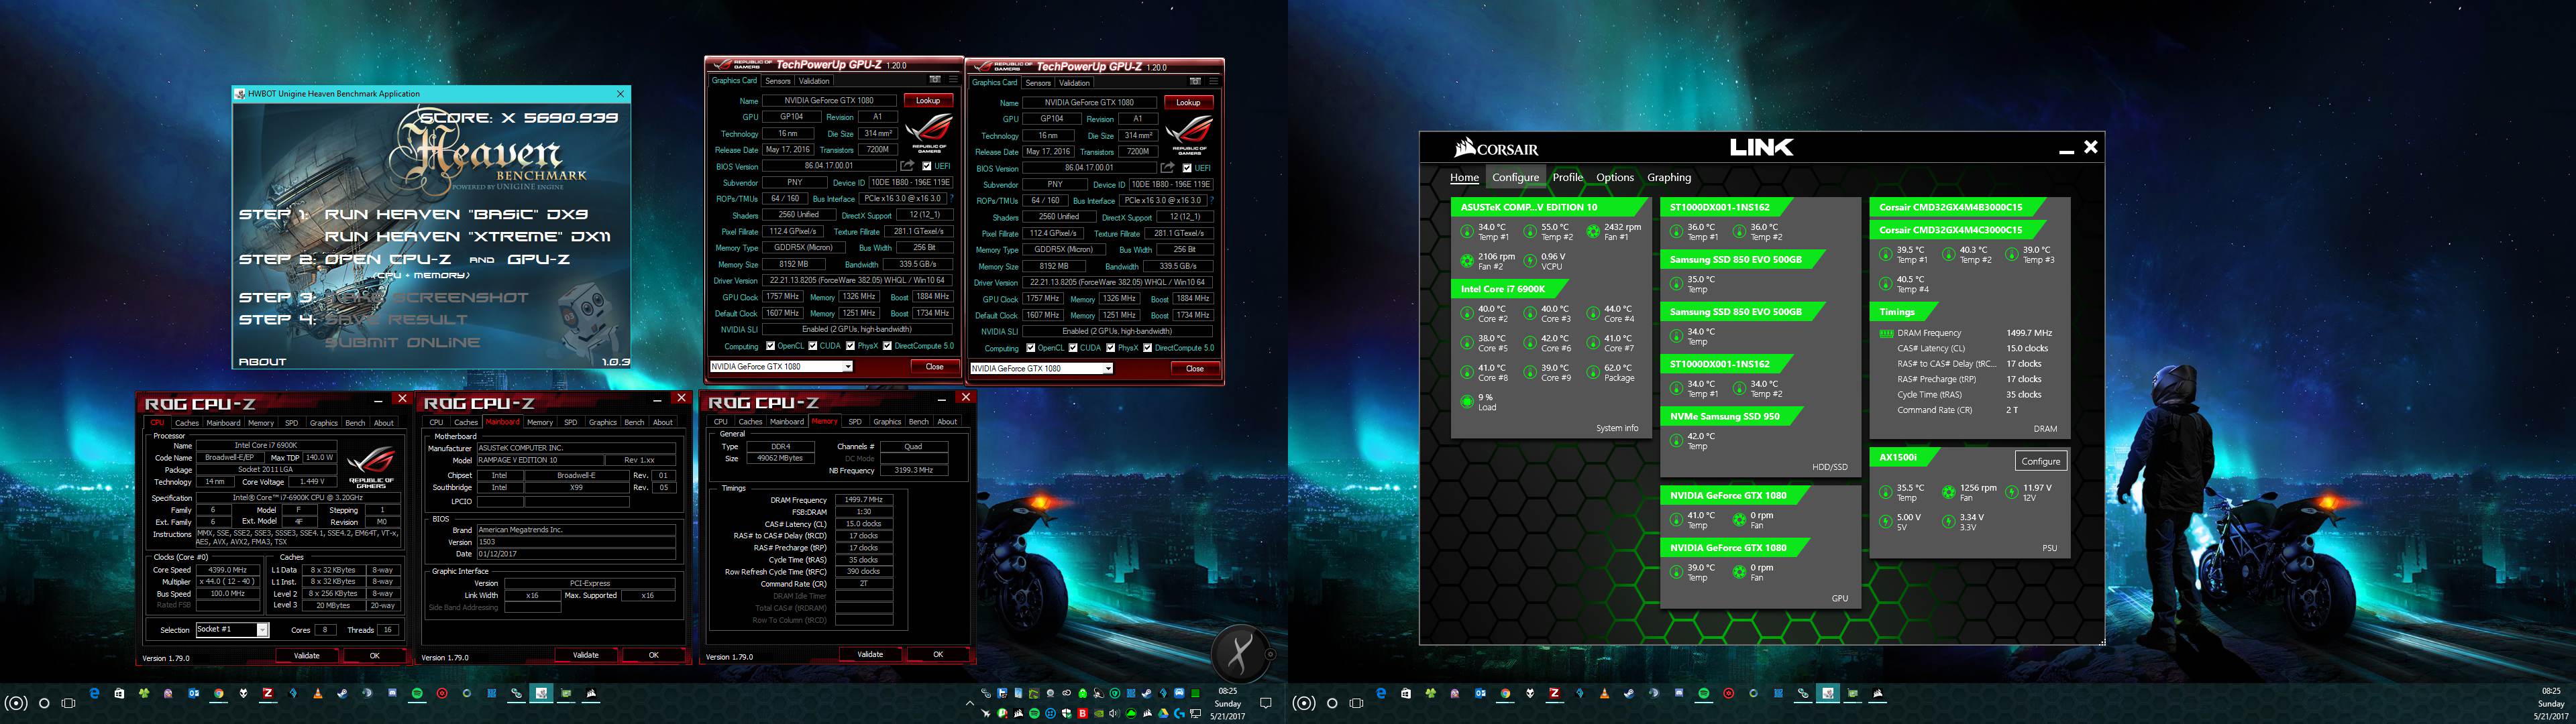Open hamburger menu icon in left GPU-Z window
This screenshot has height=724, width=2576.
click(x=954, y=80)
